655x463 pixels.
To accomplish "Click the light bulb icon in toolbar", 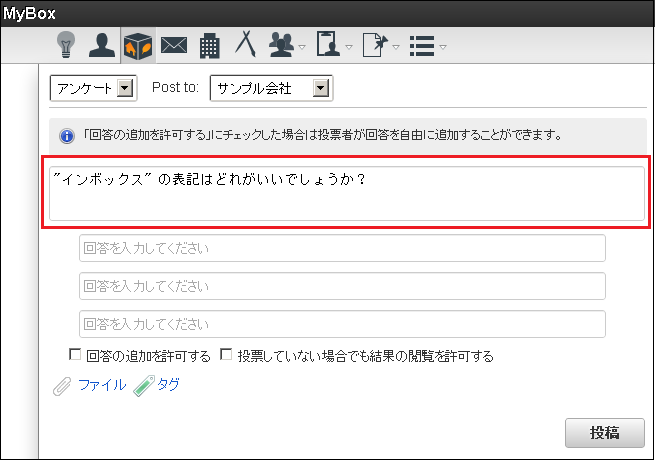I will click(x=66, y=44).
